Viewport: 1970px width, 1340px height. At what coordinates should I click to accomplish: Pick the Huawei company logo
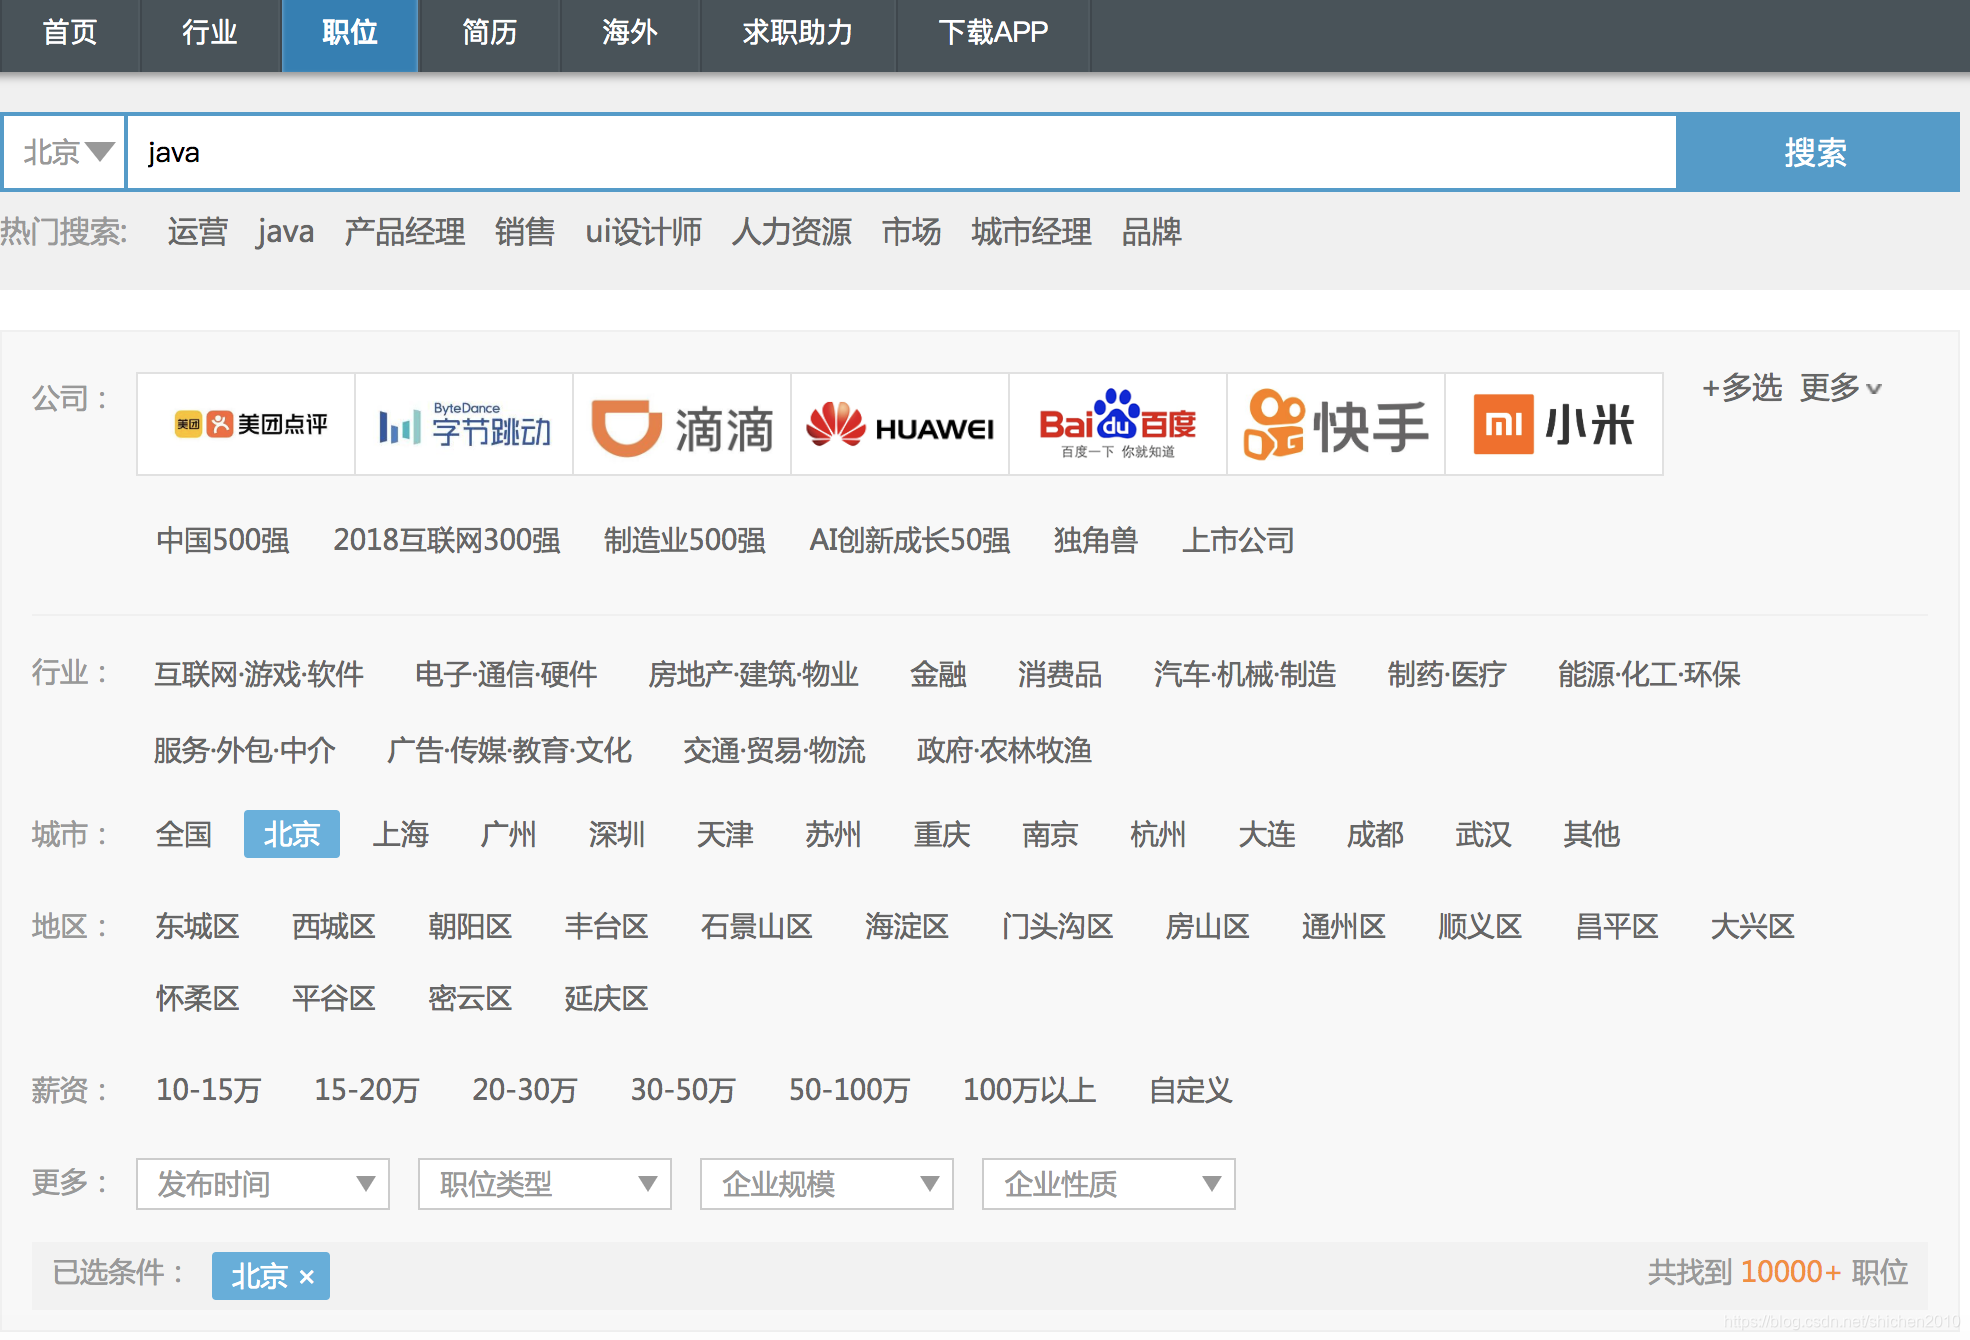(900, 424)
